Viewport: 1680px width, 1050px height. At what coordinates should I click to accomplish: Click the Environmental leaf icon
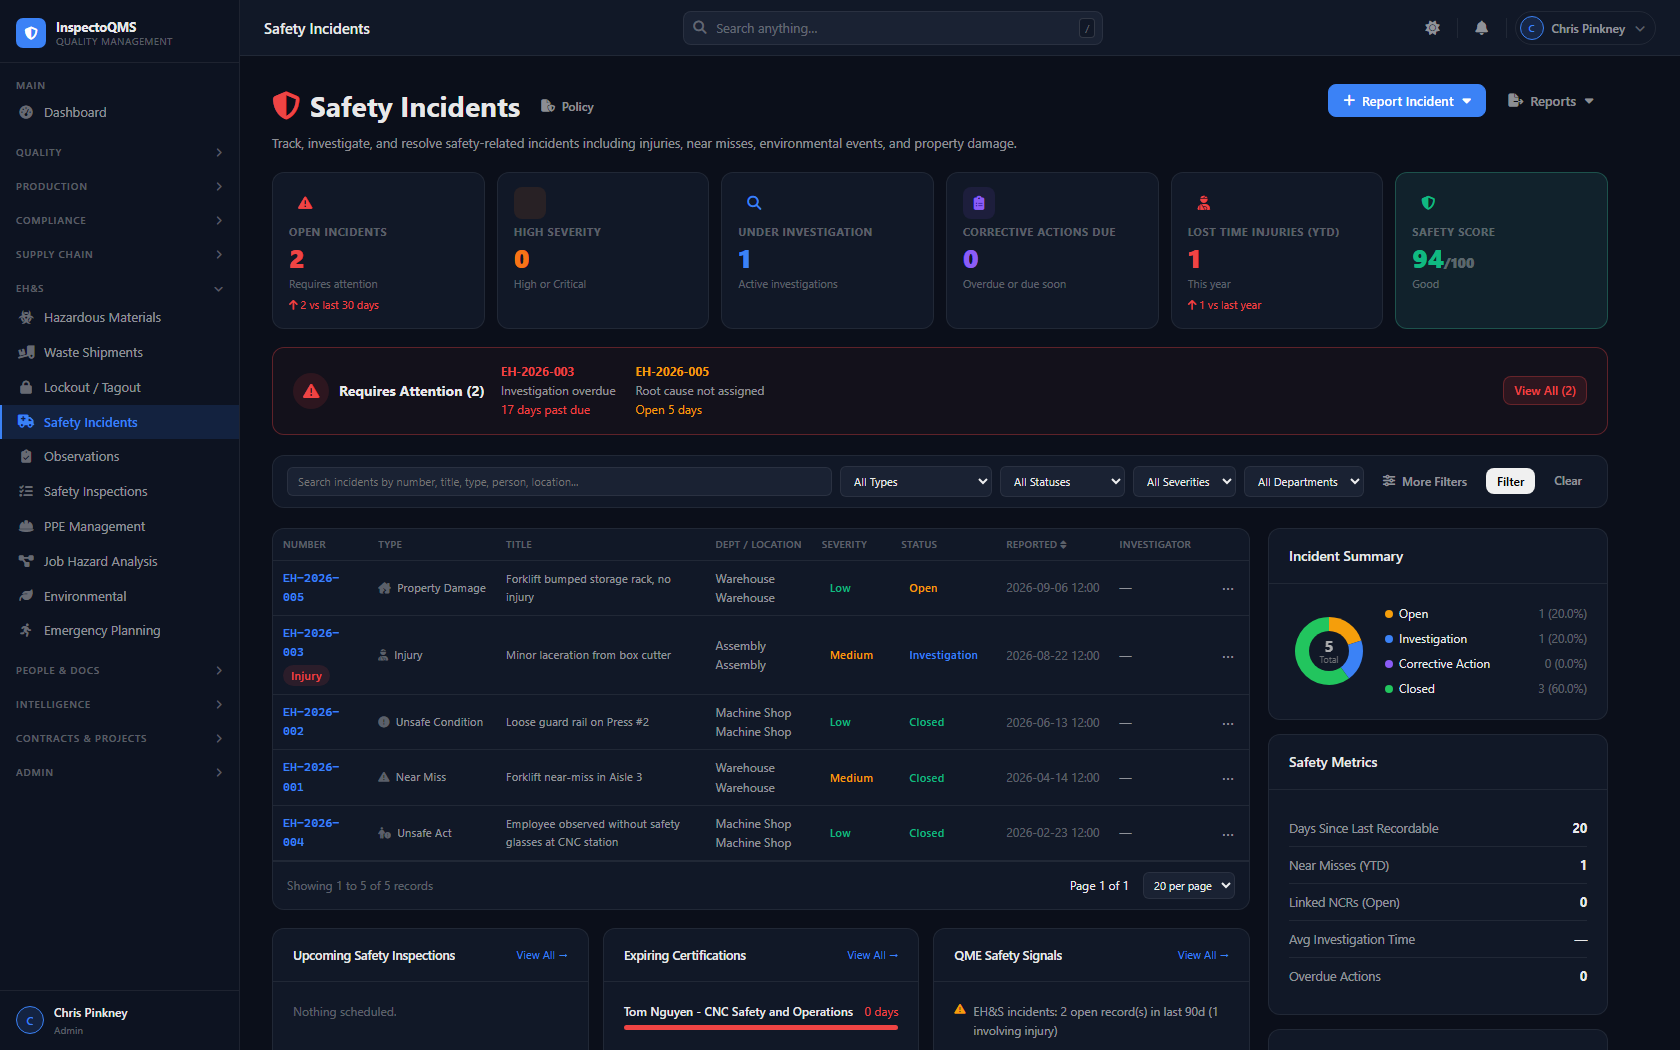27,596
